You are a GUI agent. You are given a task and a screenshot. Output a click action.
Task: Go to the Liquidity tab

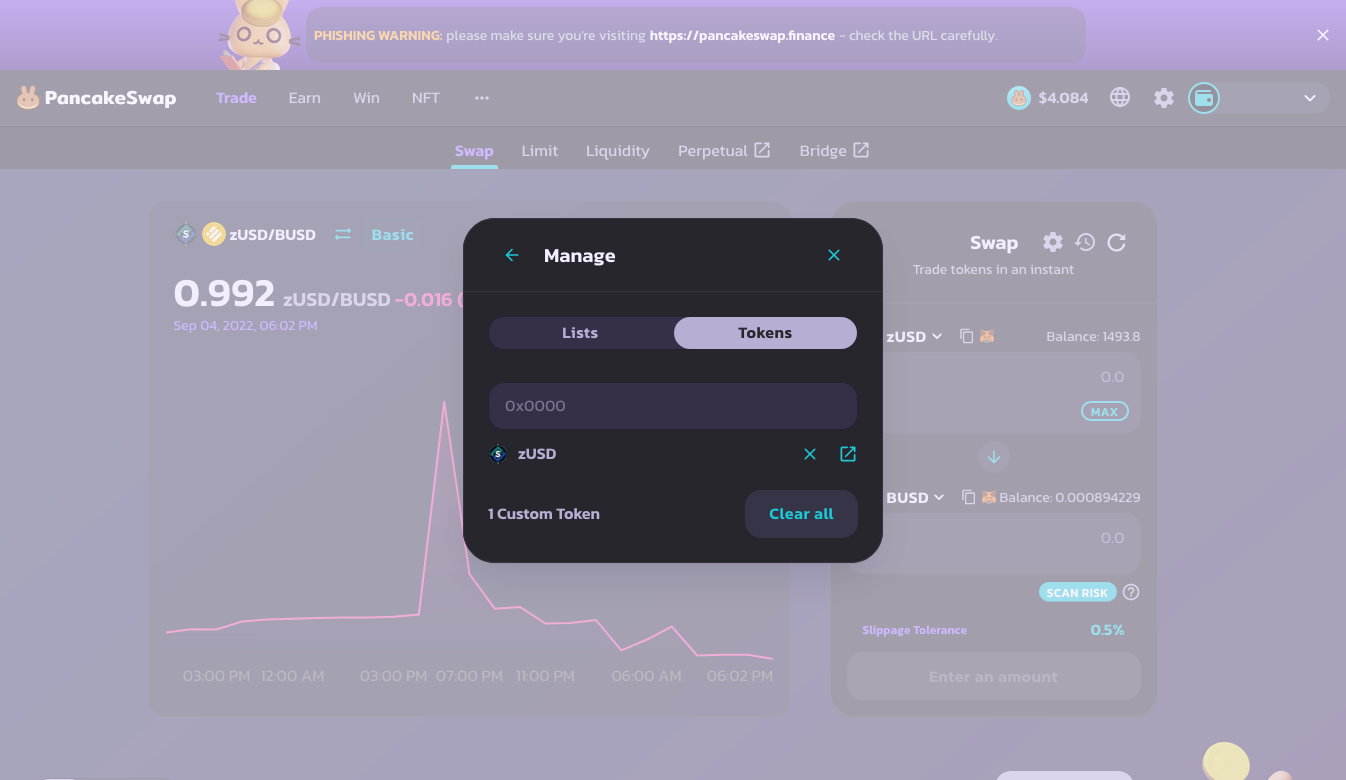617,151
